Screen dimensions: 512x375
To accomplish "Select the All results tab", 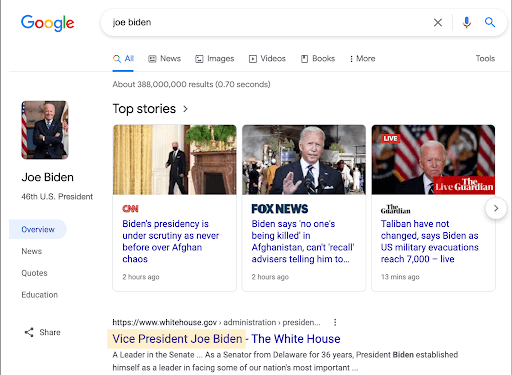I will point(123,59).
